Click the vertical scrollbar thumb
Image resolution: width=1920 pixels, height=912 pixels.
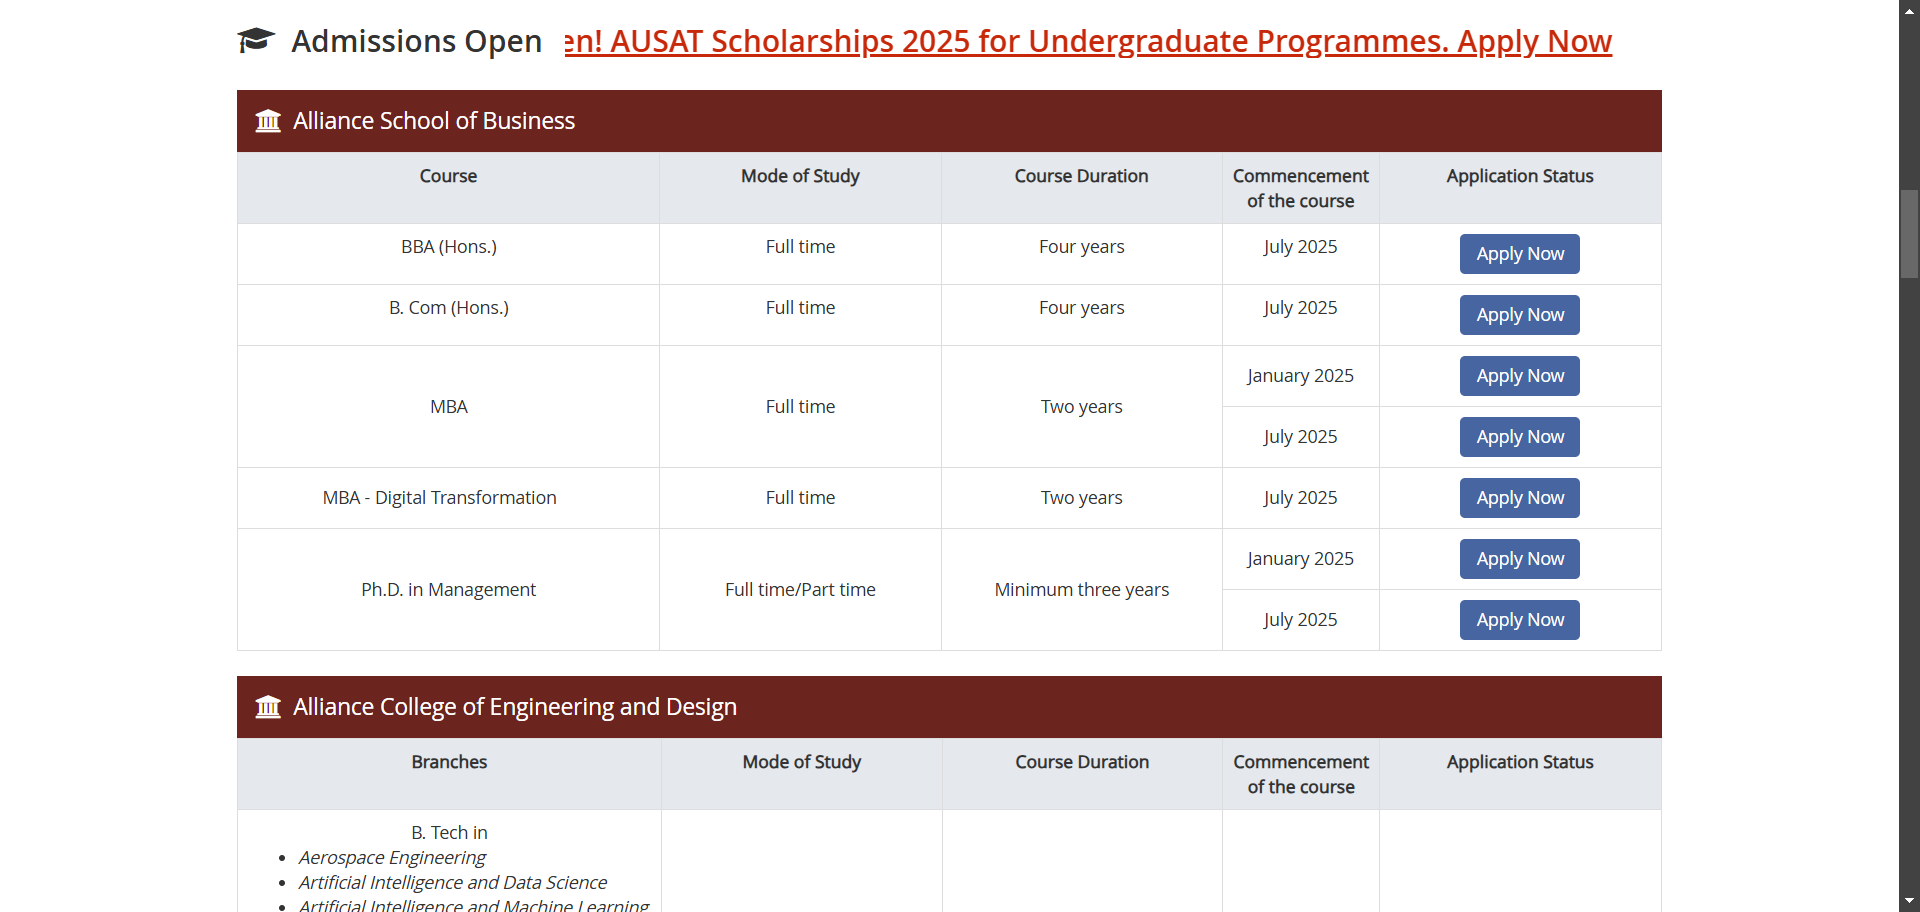point(1909,233)
